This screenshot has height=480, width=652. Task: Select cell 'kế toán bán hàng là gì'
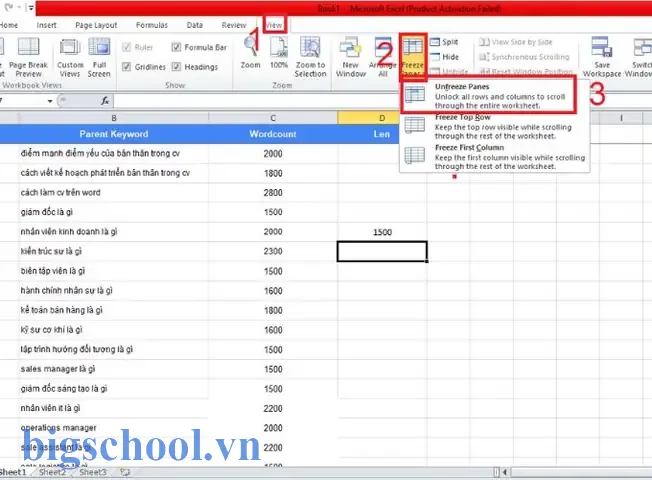click(114, 310)
